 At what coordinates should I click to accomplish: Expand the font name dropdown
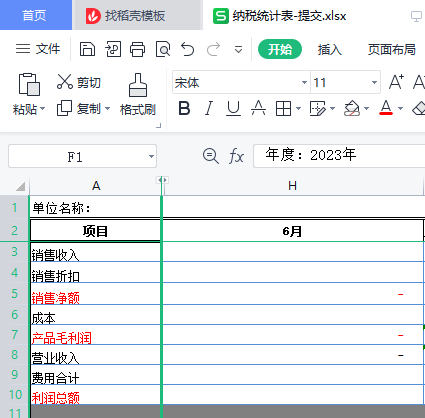304,82
